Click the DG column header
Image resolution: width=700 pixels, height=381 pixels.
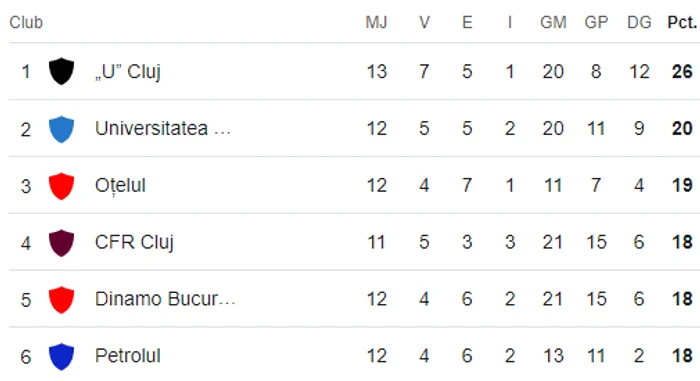[639, 22]
